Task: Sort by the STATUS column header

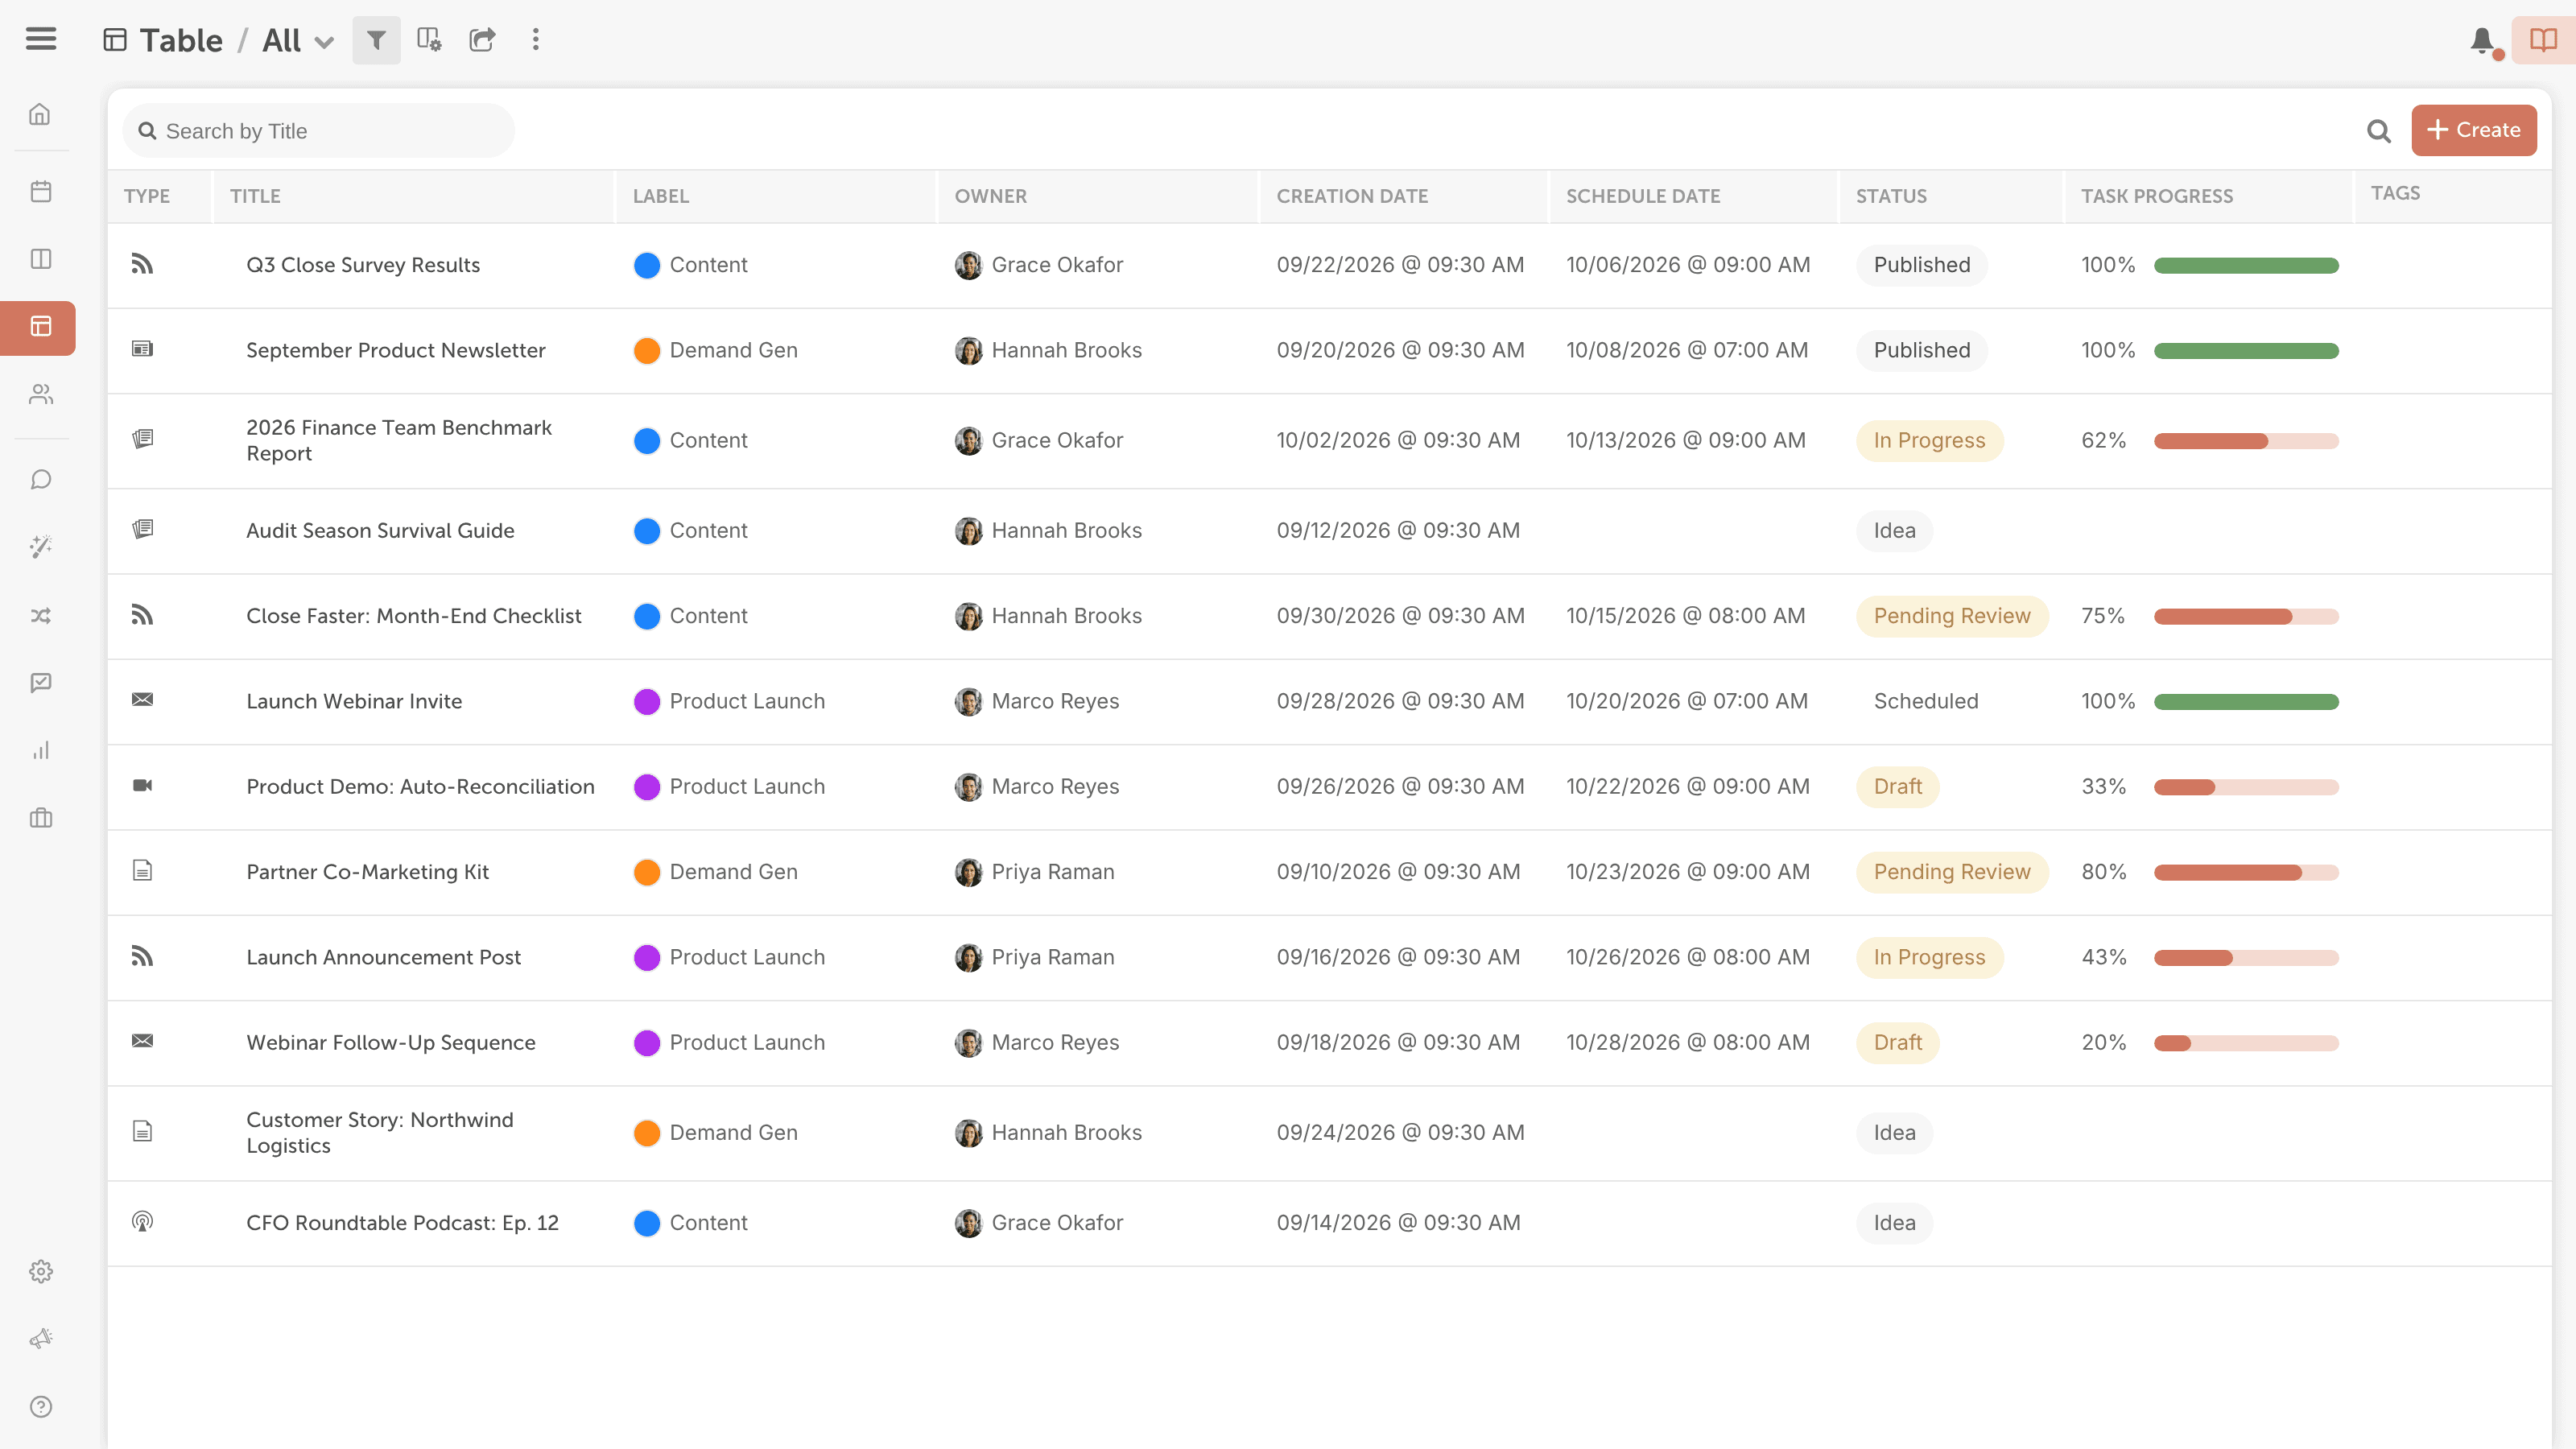Action: click(1891, 196)
